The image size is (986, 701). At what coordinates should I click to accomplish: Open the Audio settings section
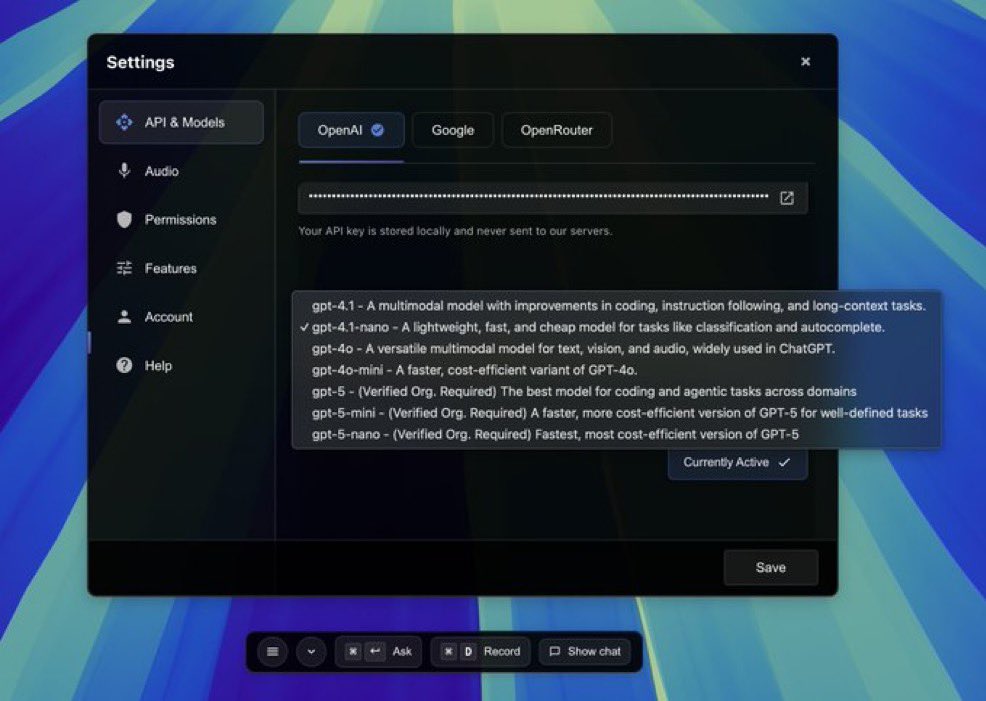point(181,171)
